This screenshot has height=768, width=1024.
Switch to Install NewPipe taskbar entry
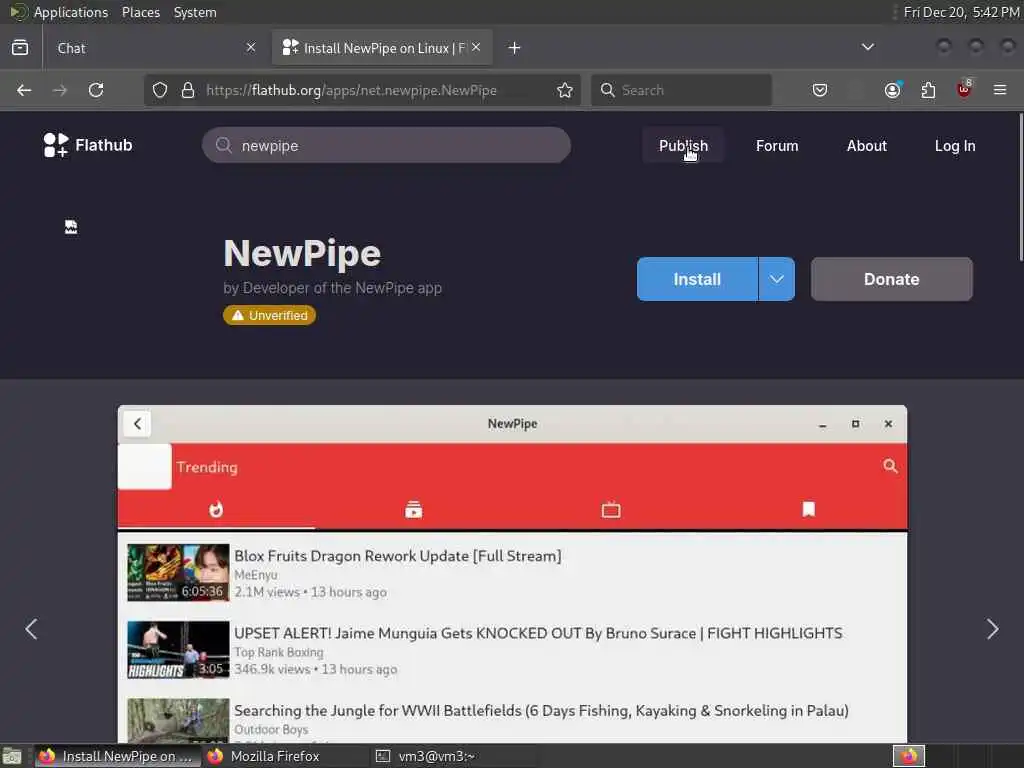118,756
